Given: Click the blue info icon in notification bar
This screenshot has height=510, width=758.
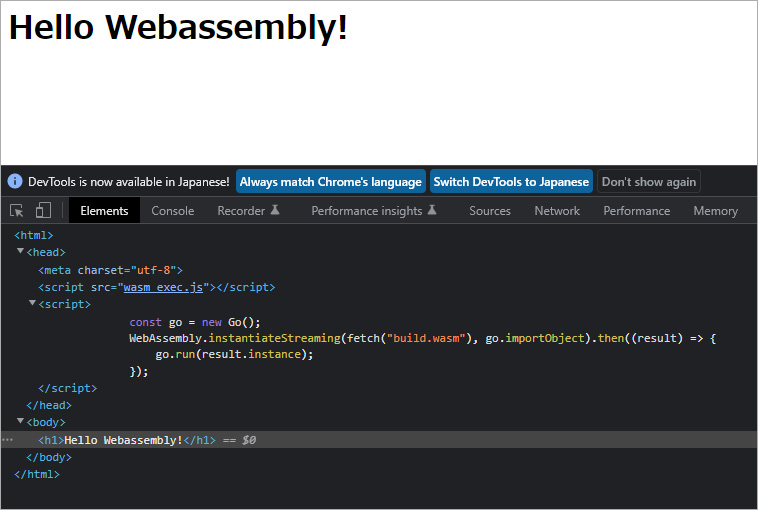Looking at the screenshot, I should [x=15, y=181].
